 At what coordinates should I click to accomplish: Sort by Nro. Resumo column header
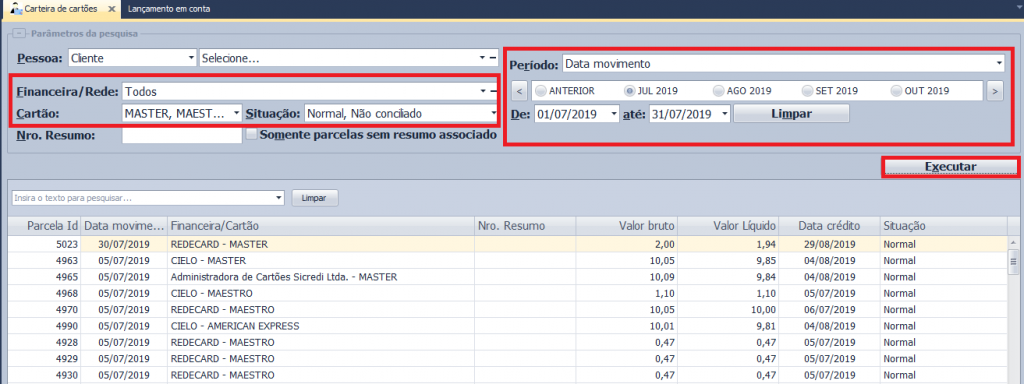click(524, 226)
